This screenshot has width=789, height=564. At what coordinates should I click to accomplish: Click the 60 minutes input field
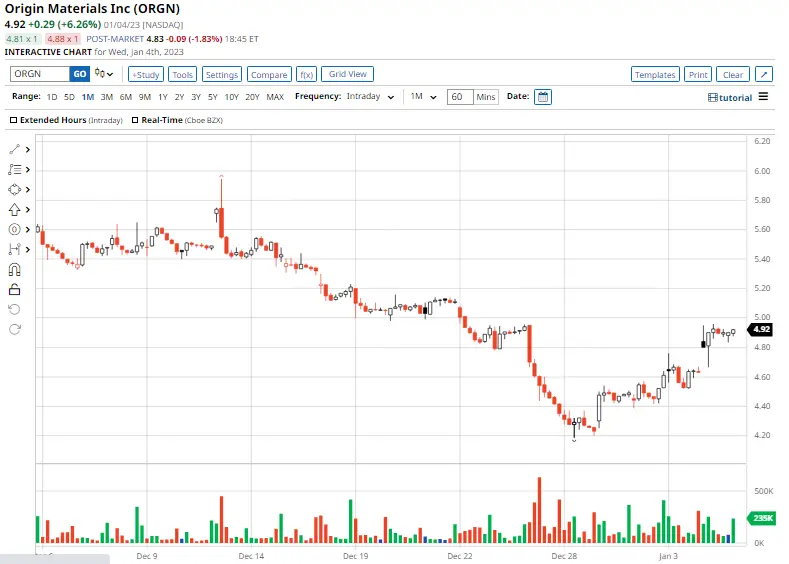tap(460, 97)
